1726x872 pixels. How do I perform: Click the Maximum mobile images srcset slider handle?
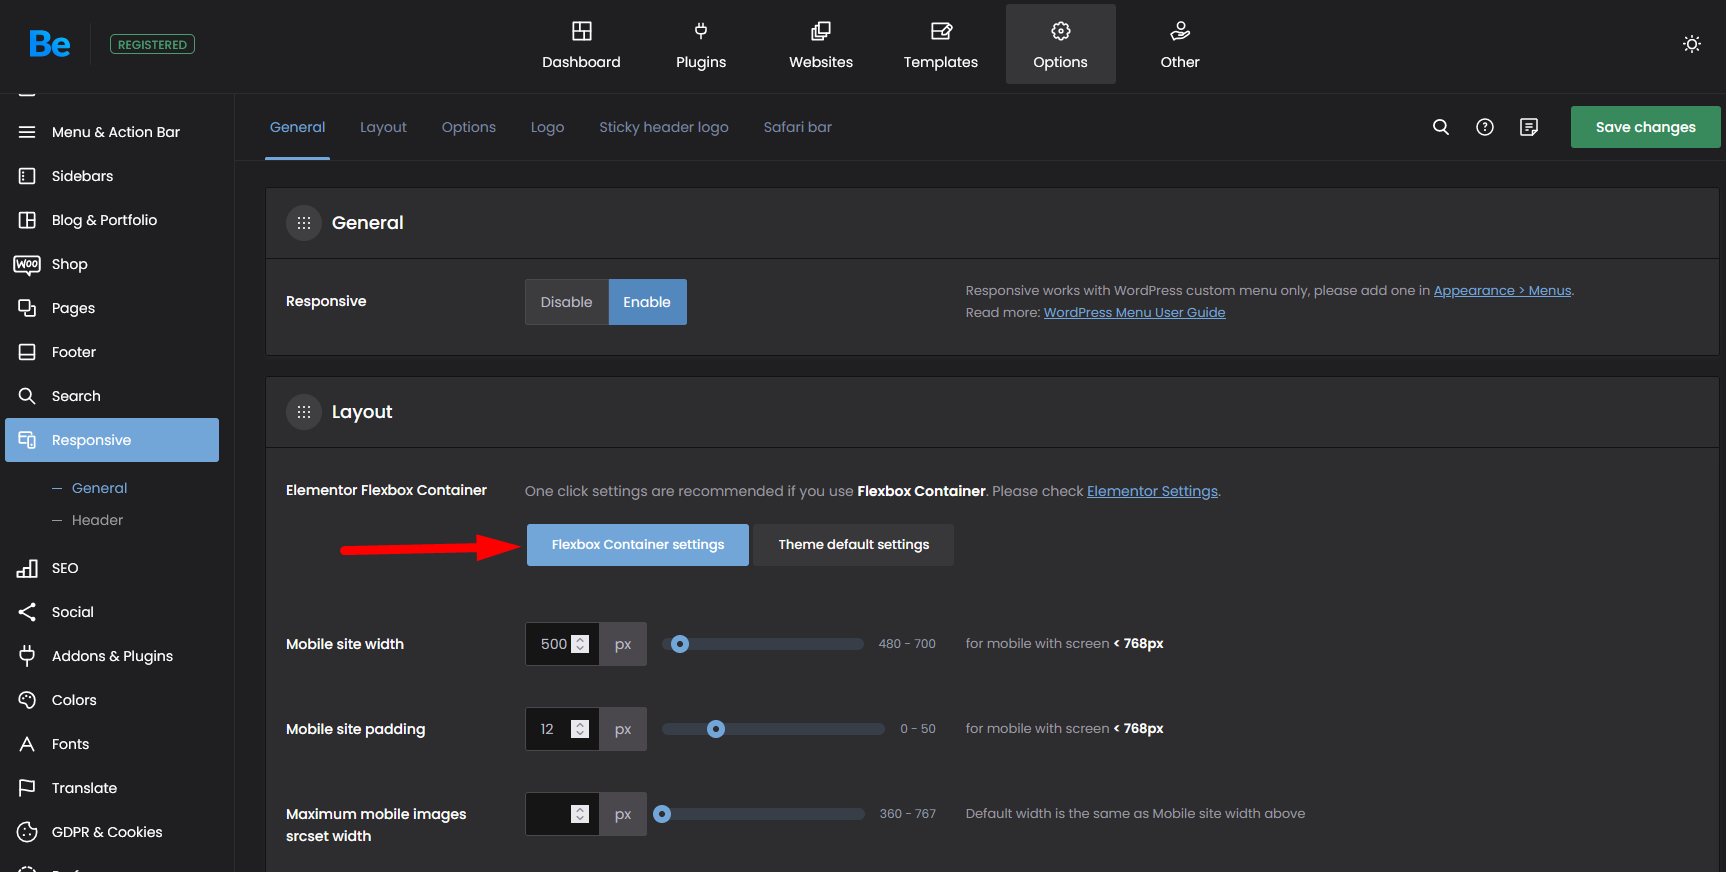click(662, 814)
